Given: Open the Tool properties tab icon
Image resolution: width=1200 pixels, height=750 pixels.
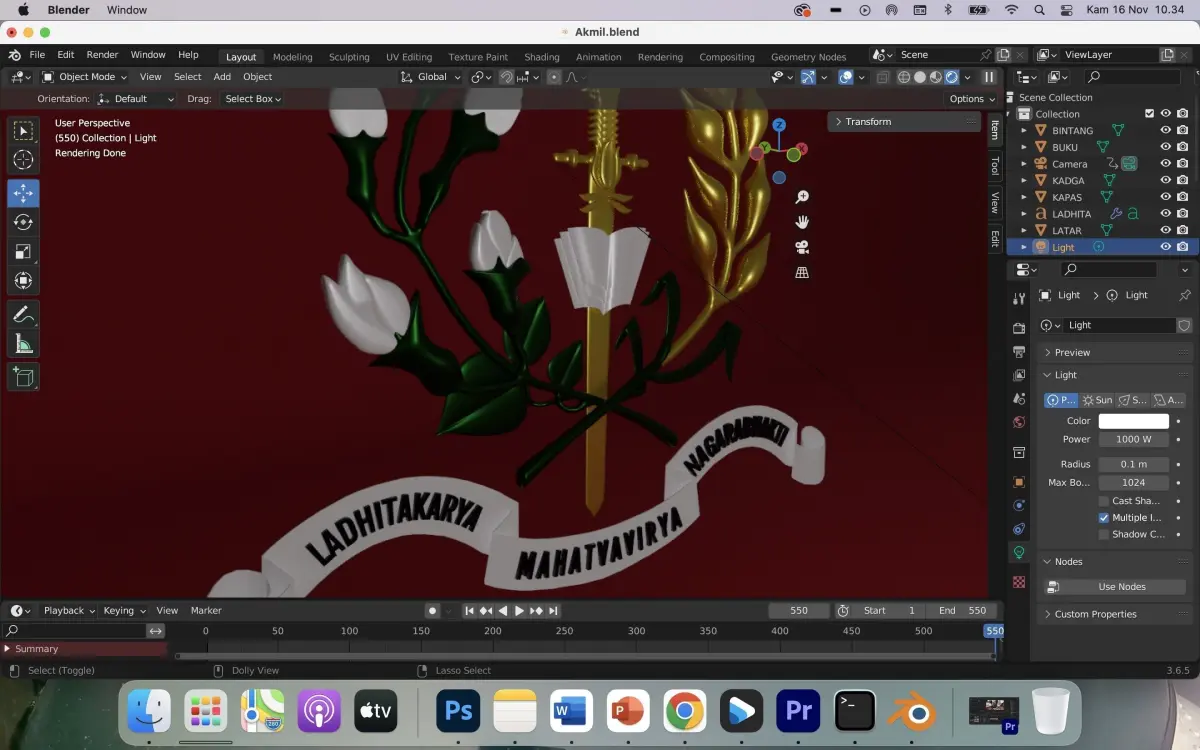Looking at the screenshot, I should point(1019,299).
